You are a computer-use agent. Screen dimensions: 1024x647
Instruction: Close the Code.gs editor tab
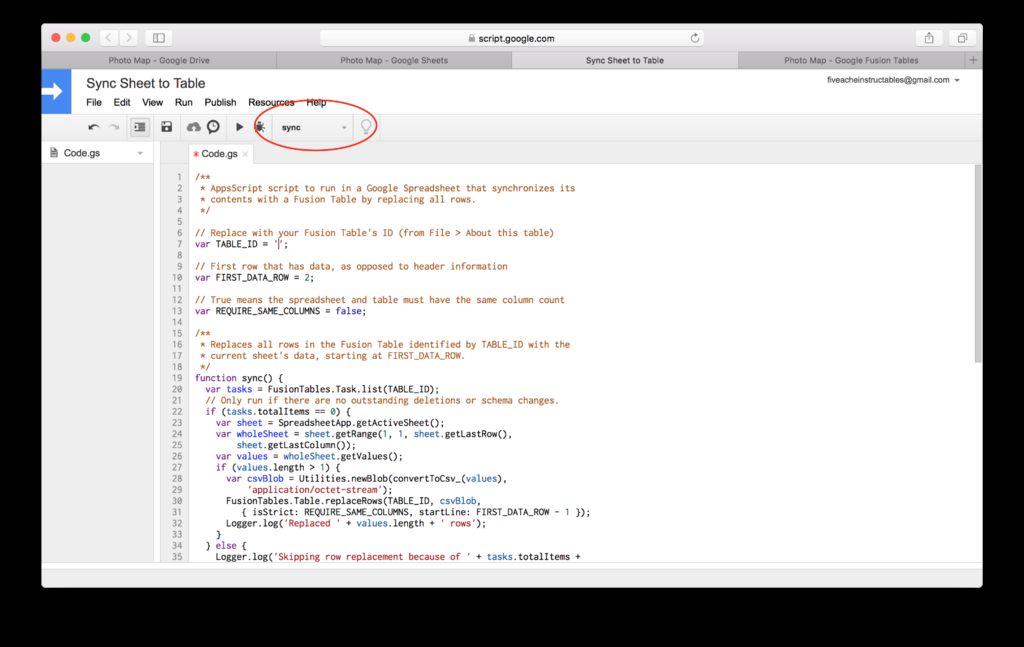pyautogui.click(x=245, y=154)
